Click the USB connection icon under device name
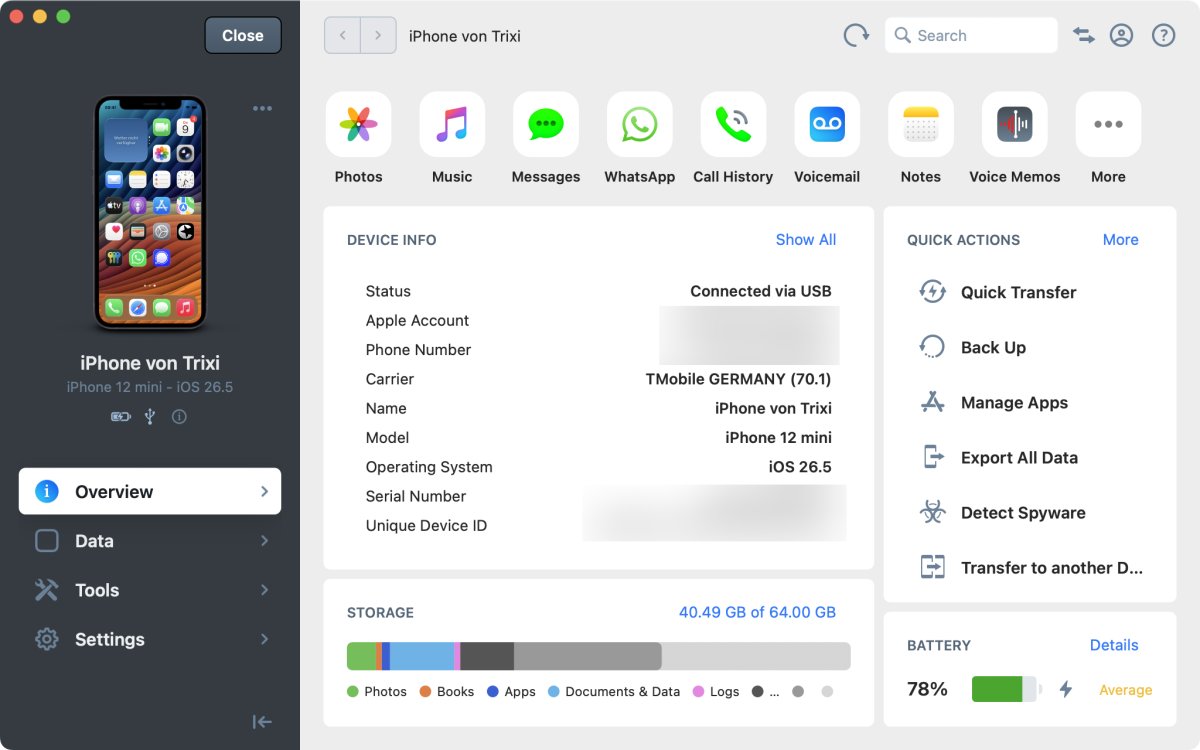This screenshot has height=750, width=1200. [150, 417]
